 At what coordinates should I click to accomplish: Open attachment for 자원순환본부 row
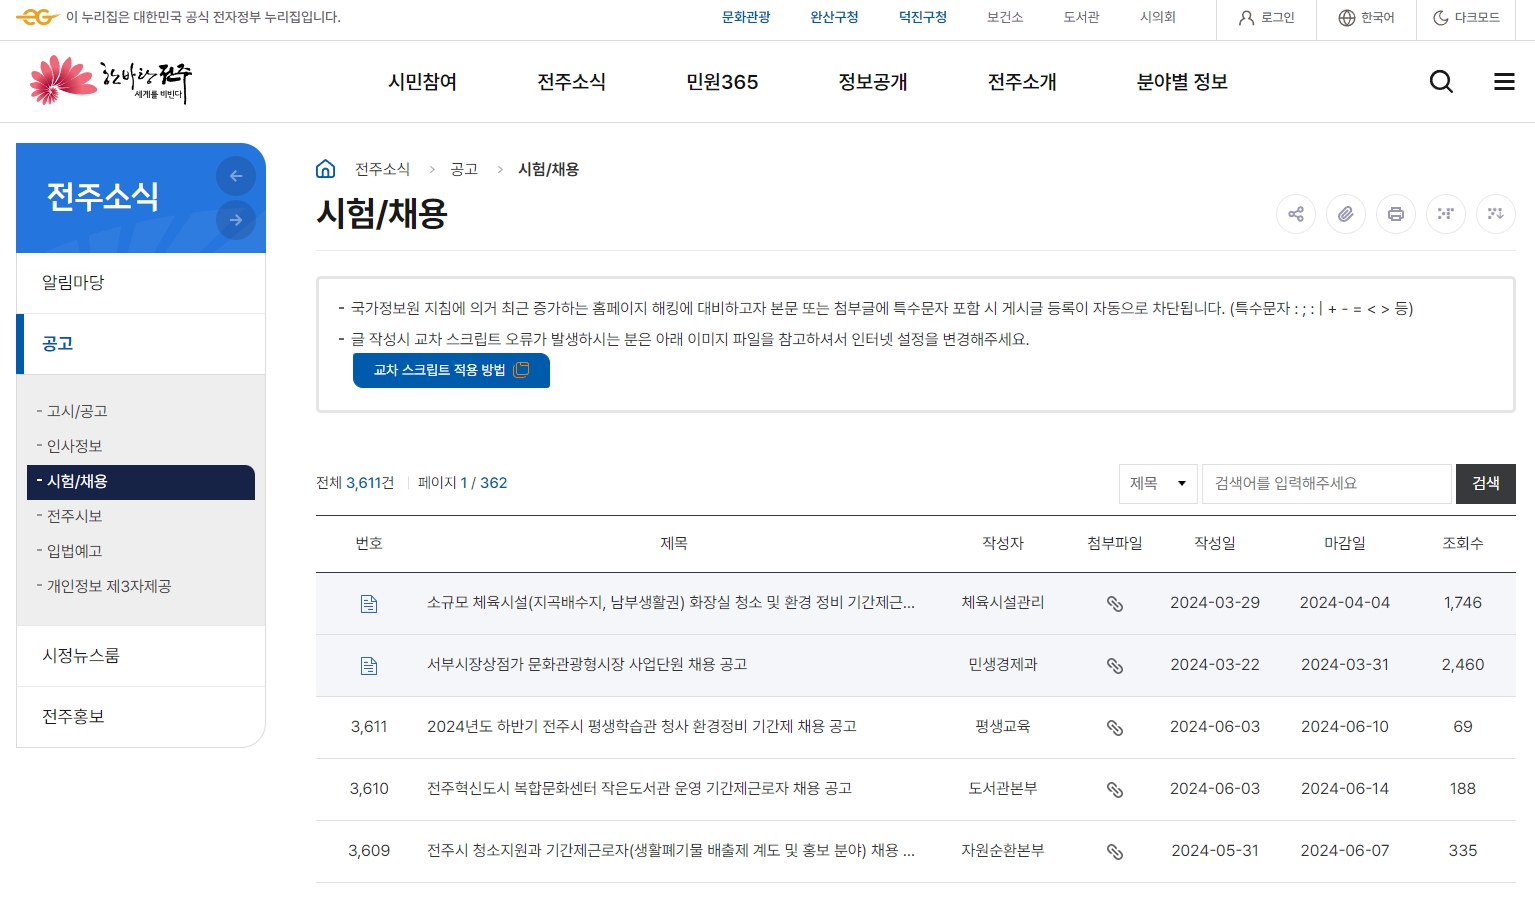1115,852
